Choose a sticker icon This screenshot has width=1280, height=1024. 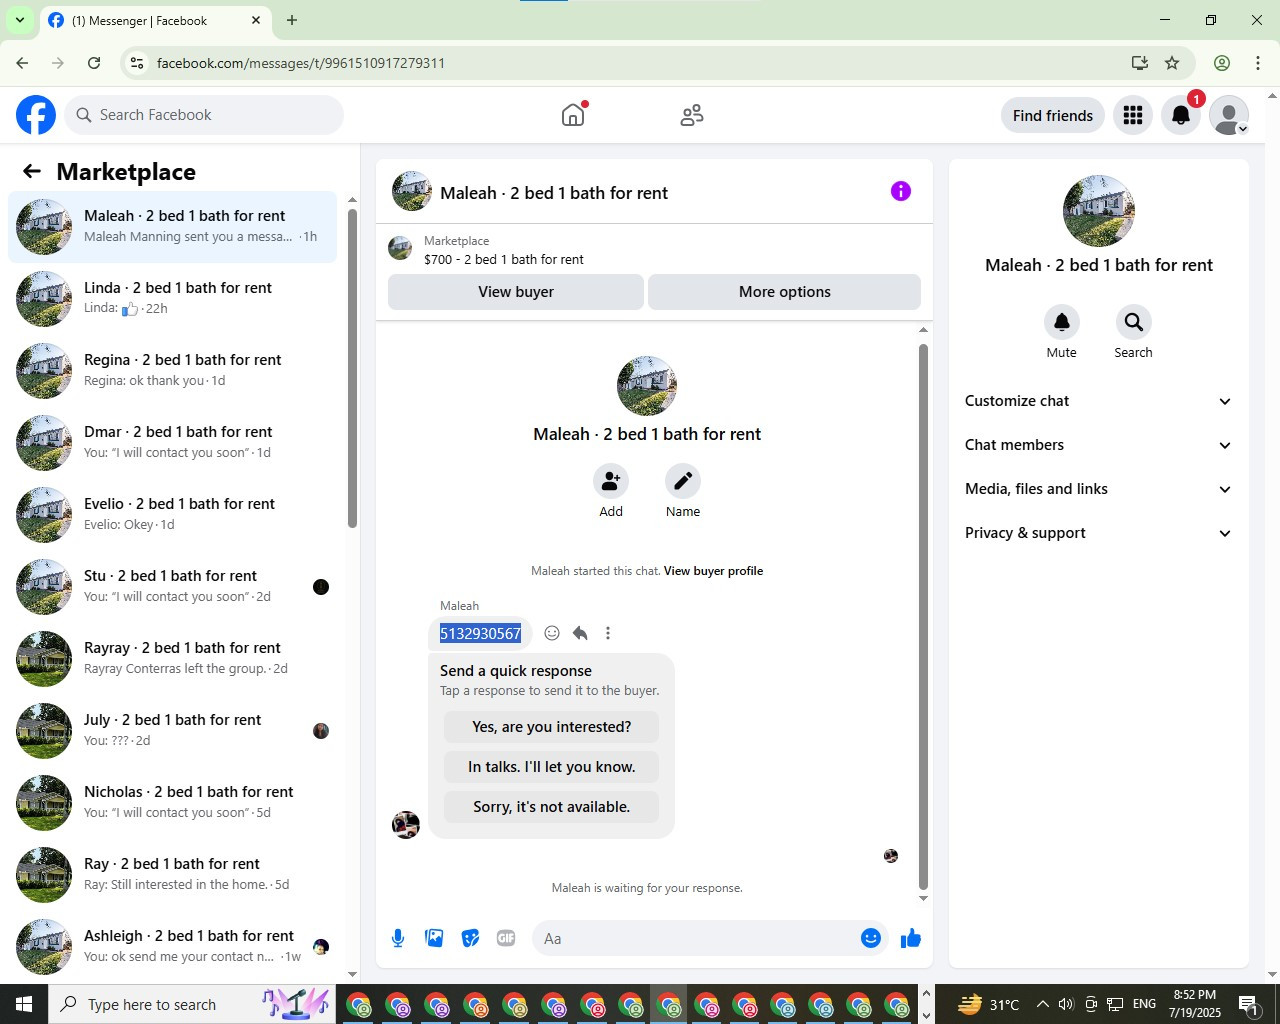(x=470, y=938)
